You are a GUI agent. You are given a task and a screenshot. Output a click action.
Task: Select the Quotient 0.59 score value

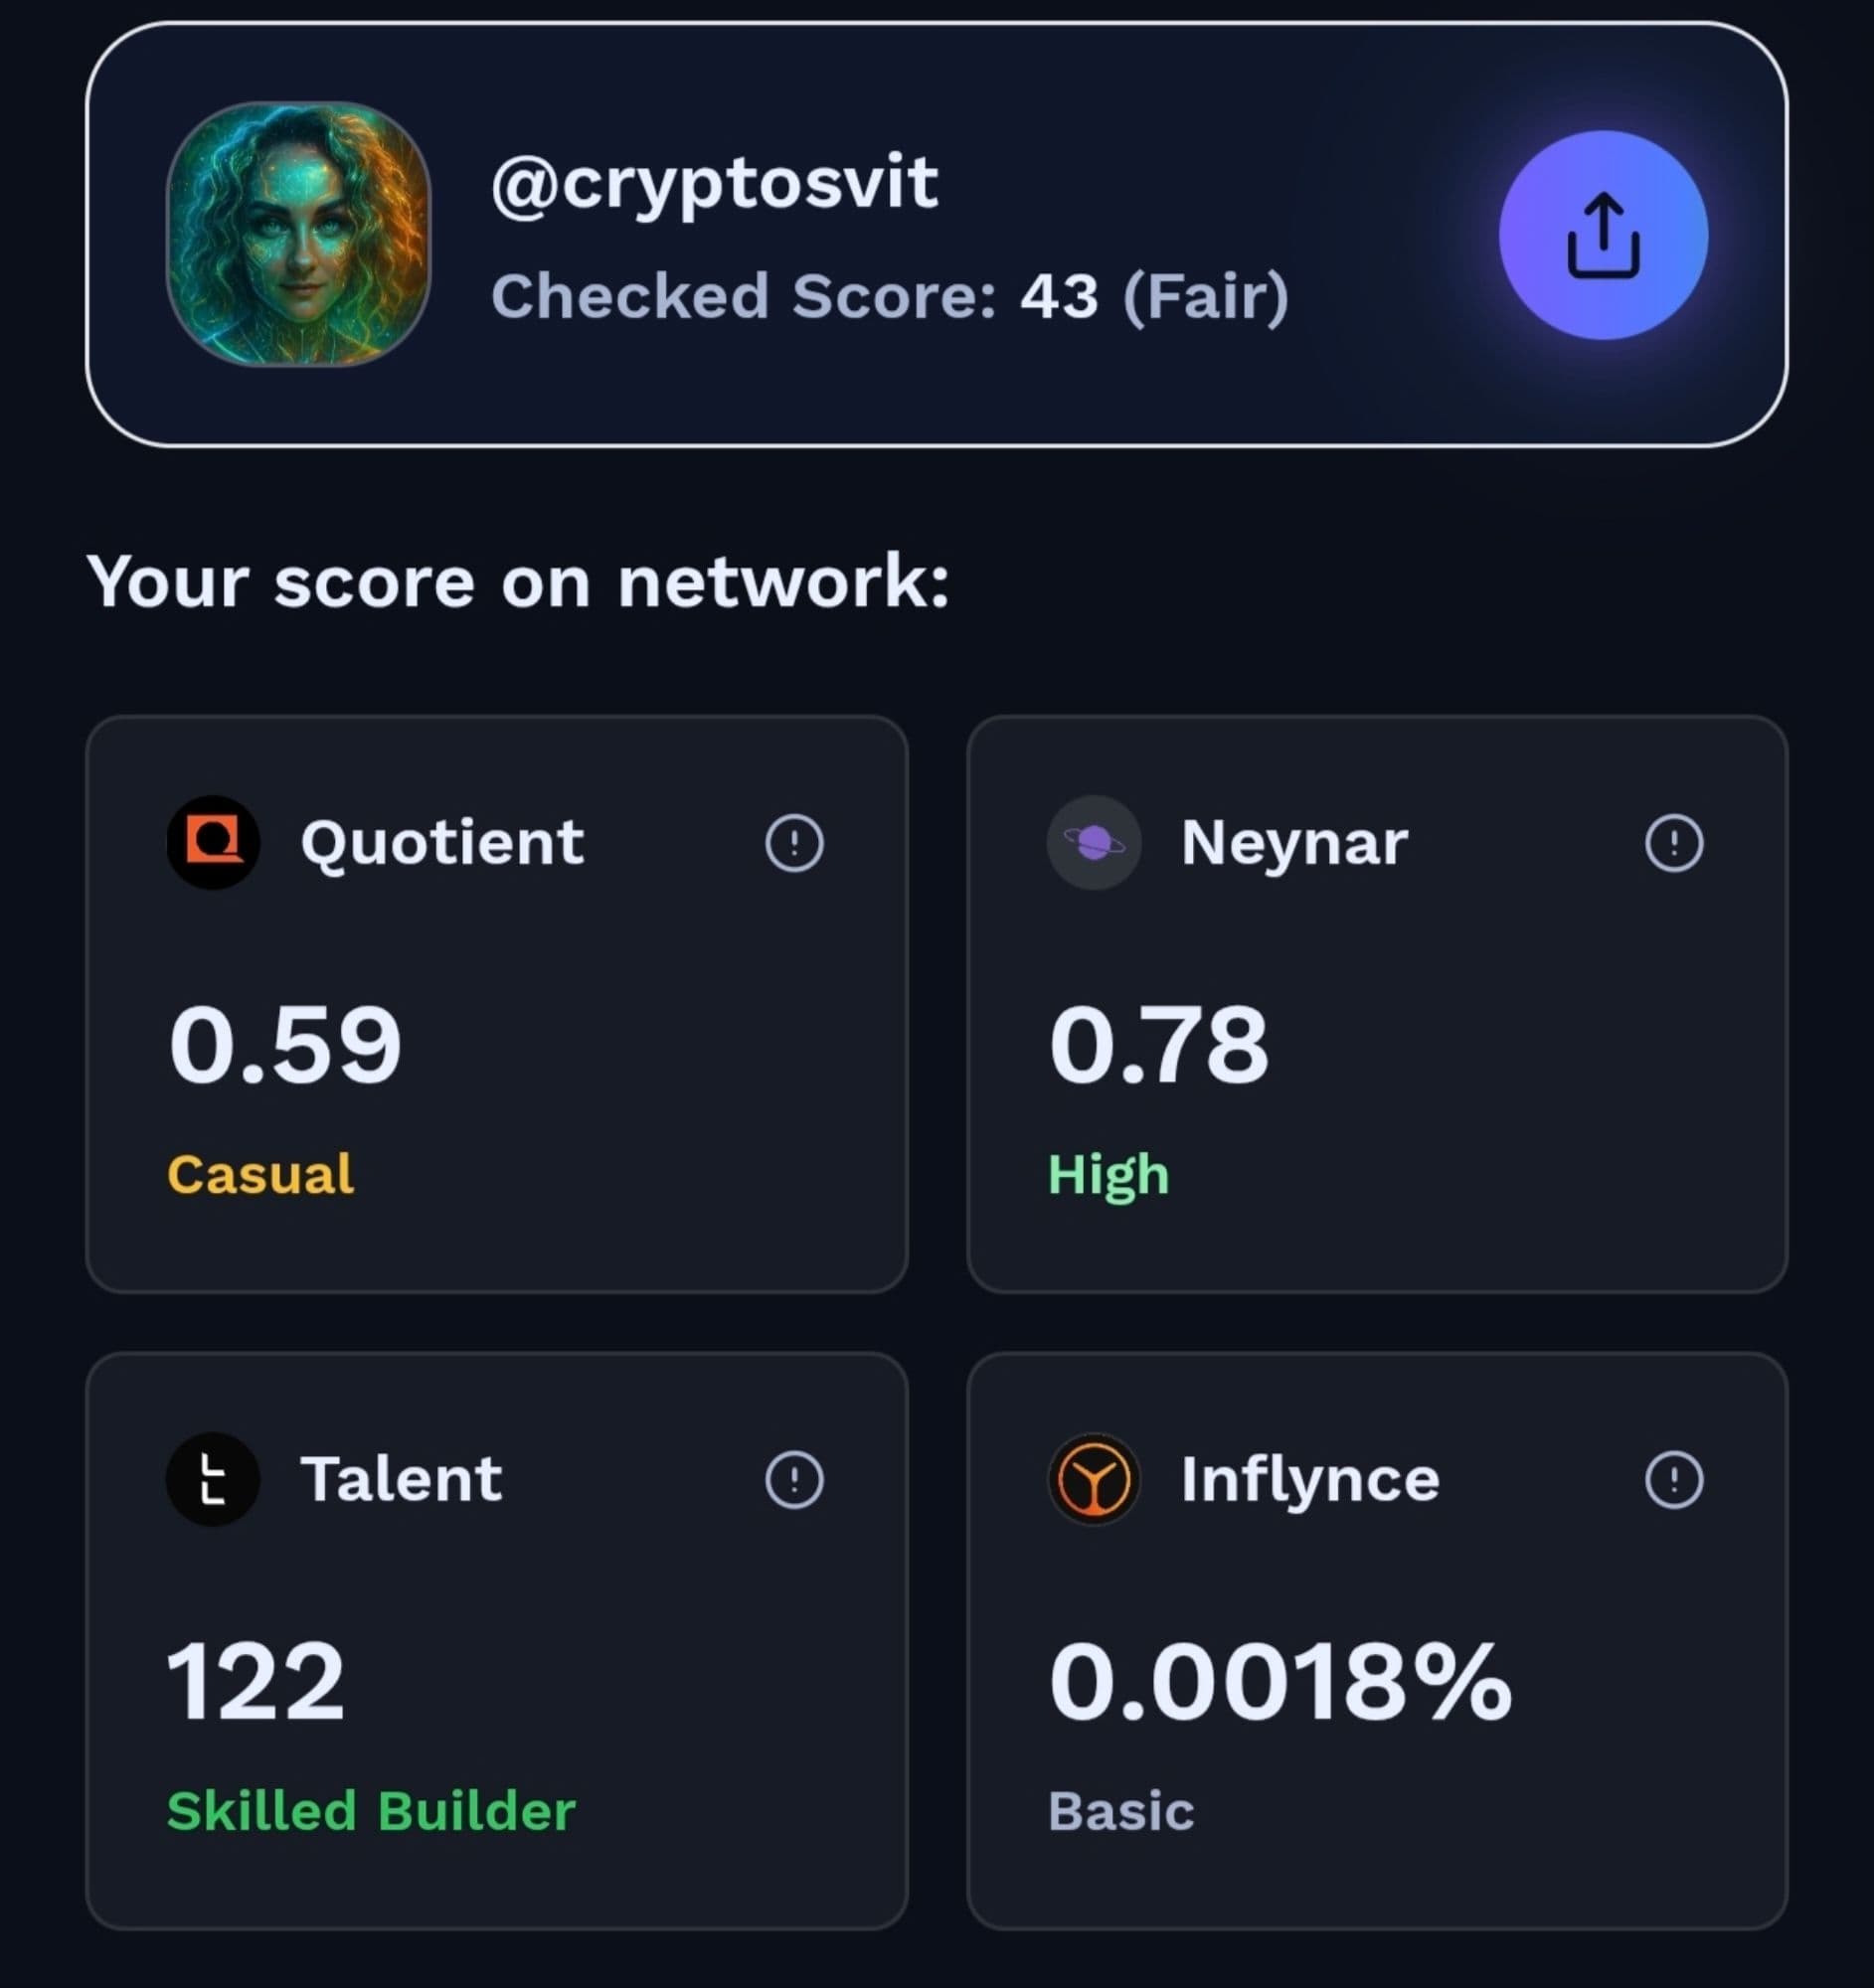pos(285,1045)
